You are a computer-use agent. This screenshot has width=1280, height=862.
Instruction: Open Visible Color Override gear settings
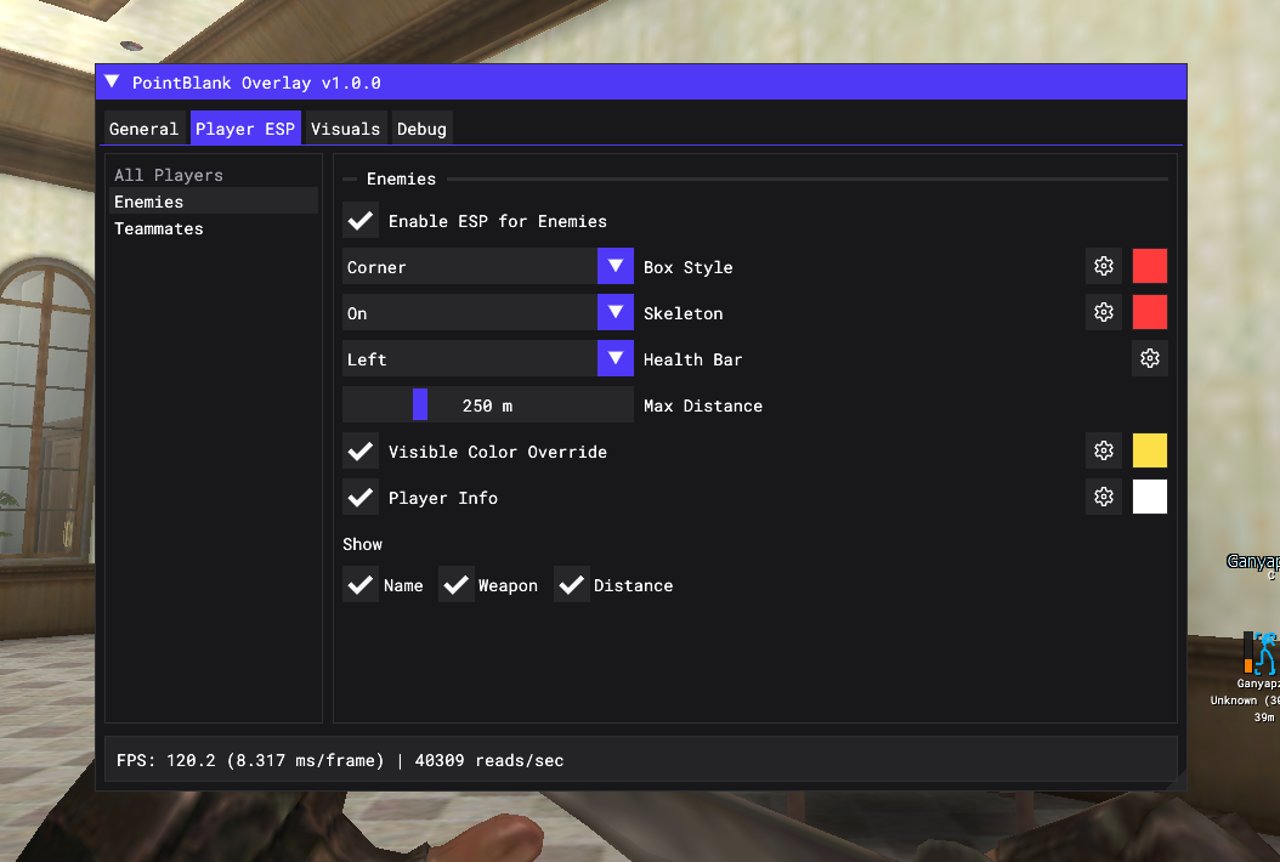[1104, 450]
